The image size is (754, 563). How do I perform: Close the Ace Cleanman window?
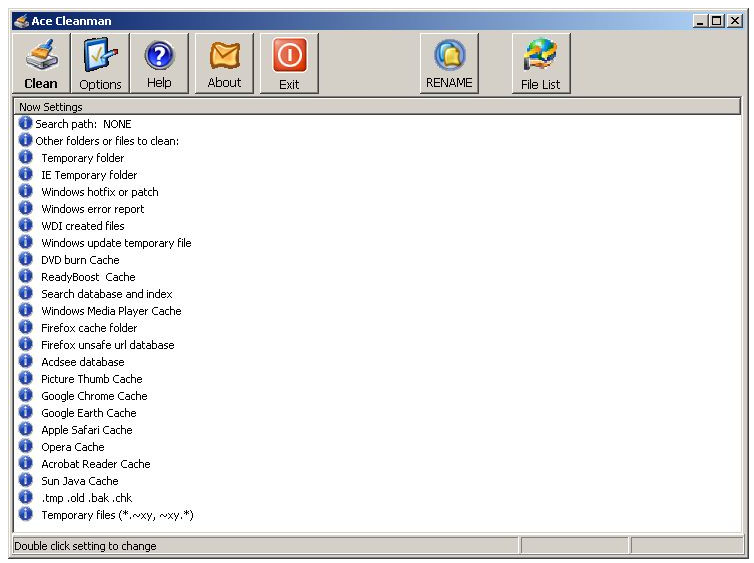(x=734, y=21)
